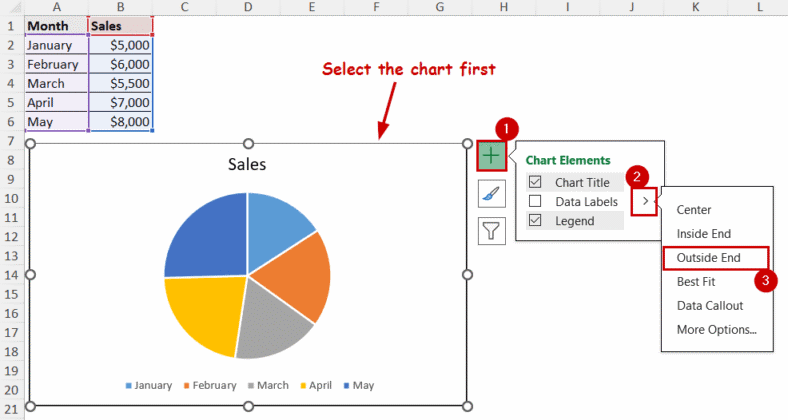Toggle the Chart Title checkbox

(535, 183)
